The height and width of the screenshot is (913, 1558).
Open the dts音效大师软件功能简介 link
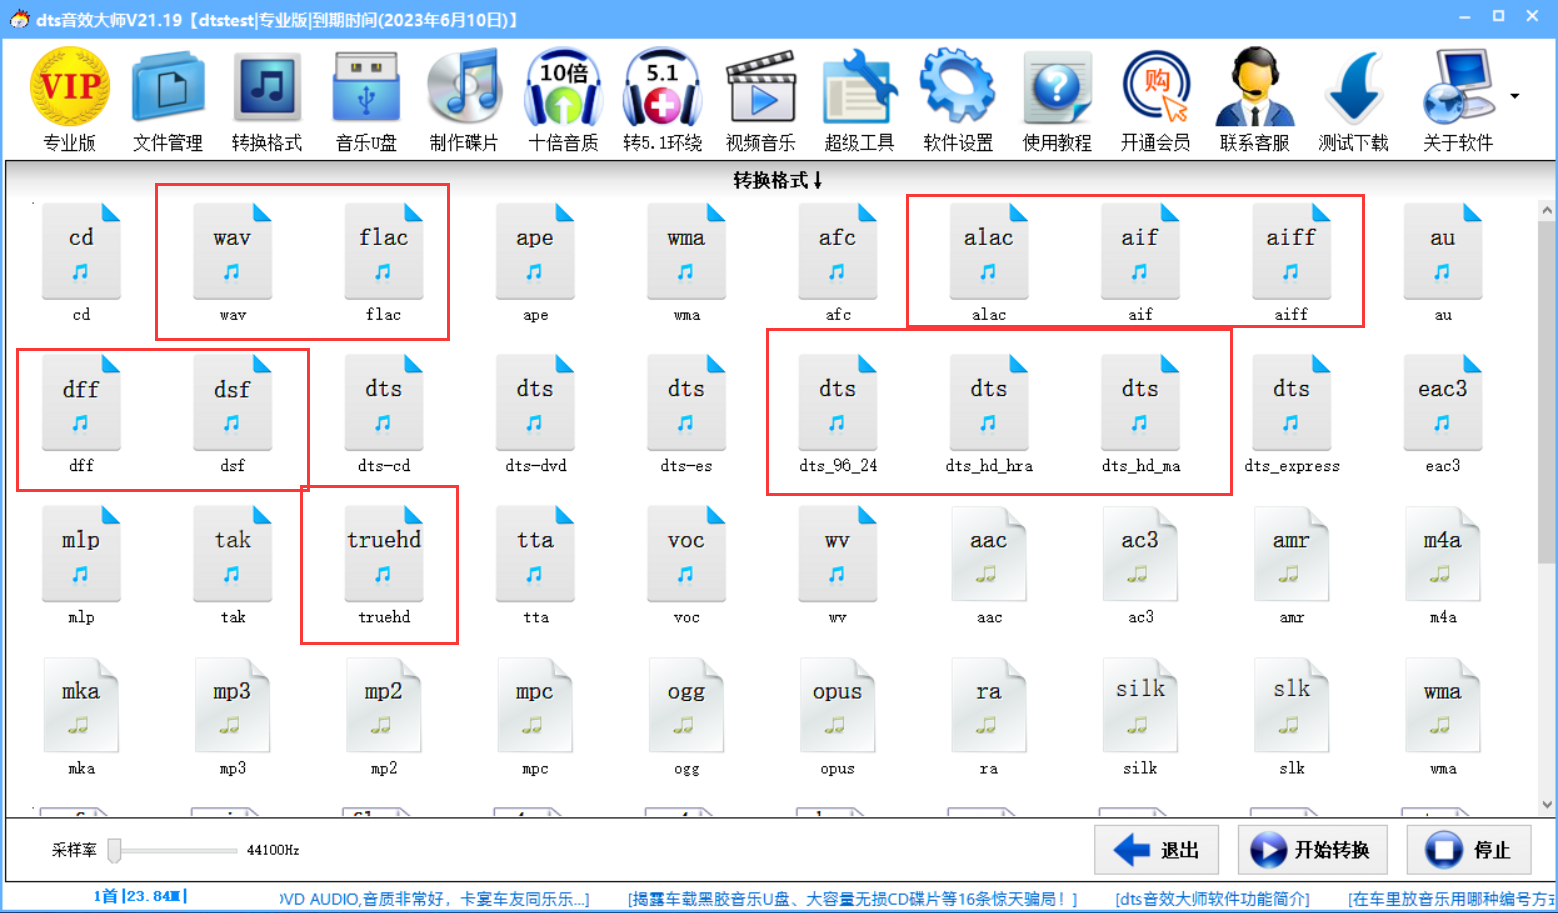[x=1212, y=898]
